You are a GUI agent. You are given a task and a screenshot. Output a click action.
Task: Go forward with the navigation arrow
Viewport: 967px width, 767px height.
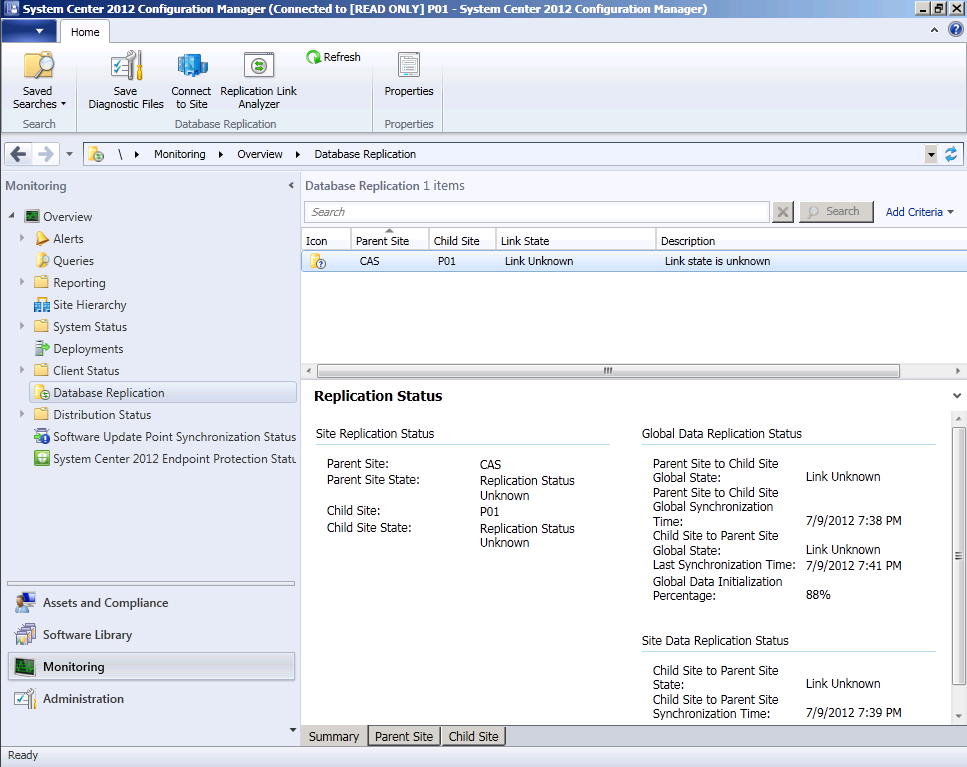pos(46,154)
